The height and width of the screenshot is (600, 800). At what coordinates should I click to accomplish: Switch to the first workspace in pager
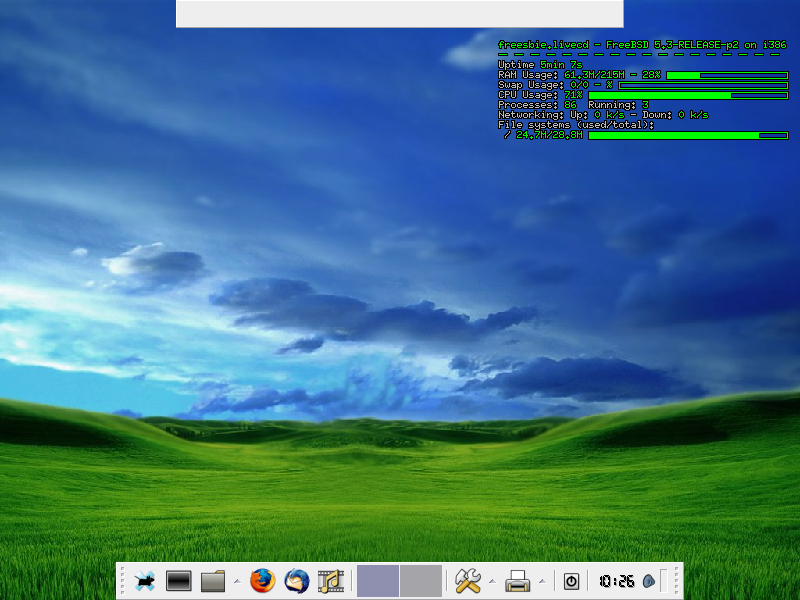click(x=378, y=581)
